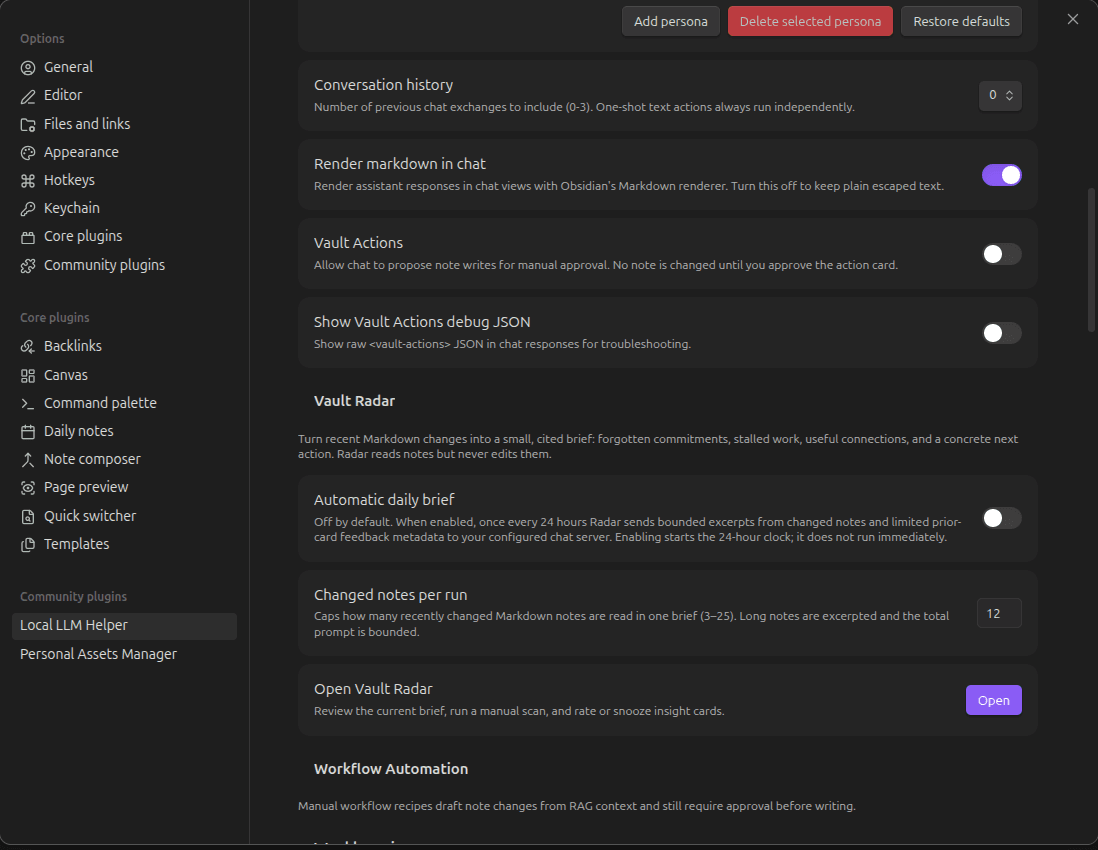Click the Conversation history title text
1098x850 pixels.
tap(383, 85)
